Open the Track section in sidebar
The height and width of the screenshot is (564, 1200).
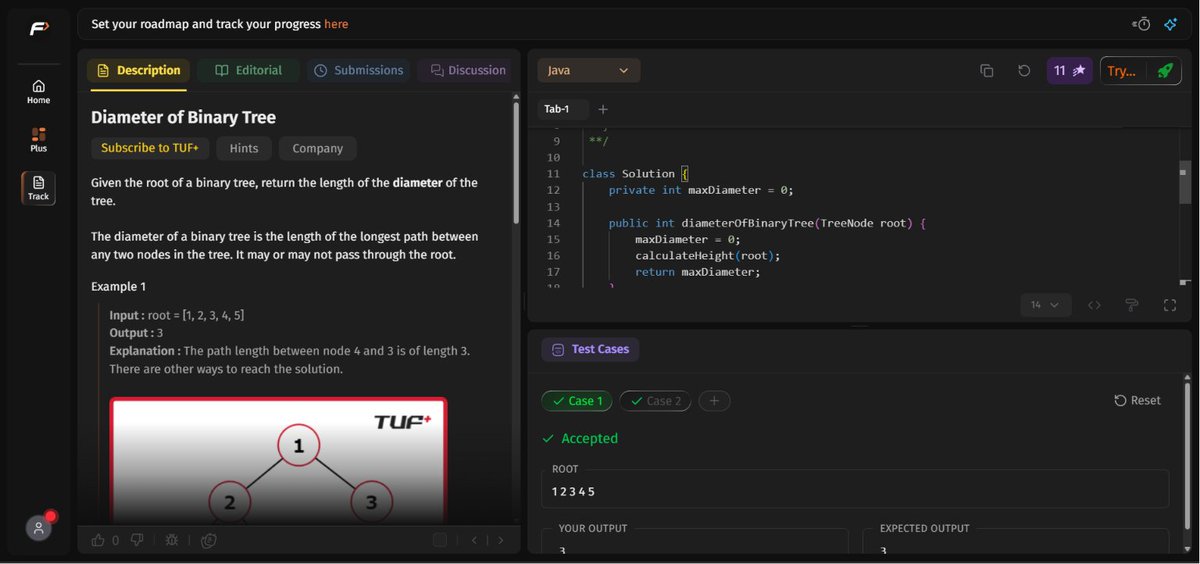tap(38, 188)
